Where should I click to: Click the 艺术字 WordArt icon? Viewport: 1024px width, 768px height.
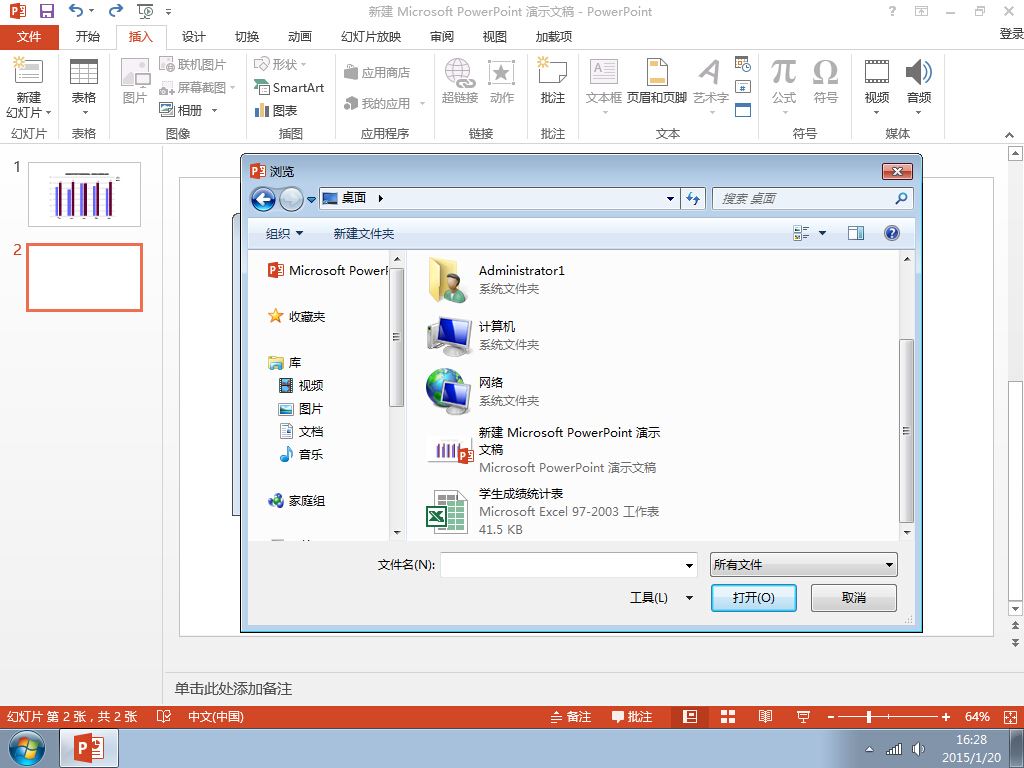pos(710,72)
